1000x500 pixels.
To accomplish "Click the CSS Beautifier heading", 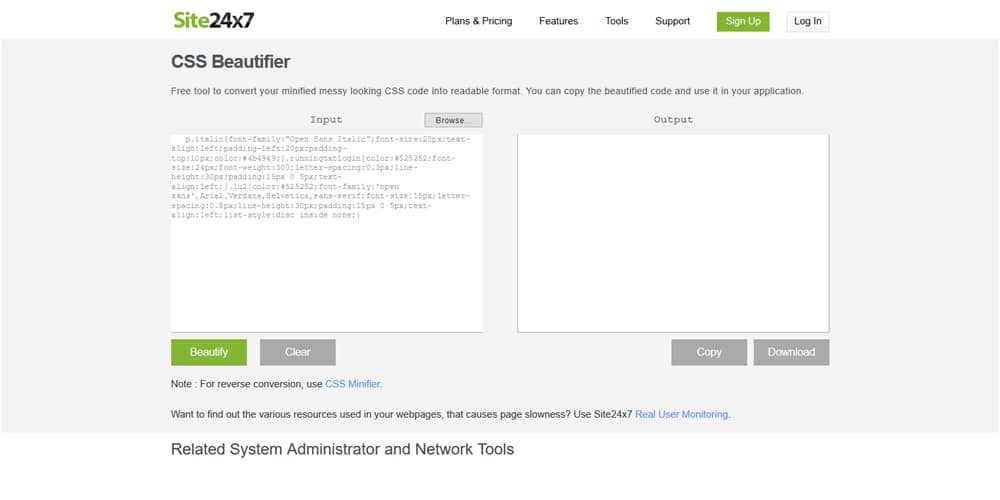I will (231, 62).
